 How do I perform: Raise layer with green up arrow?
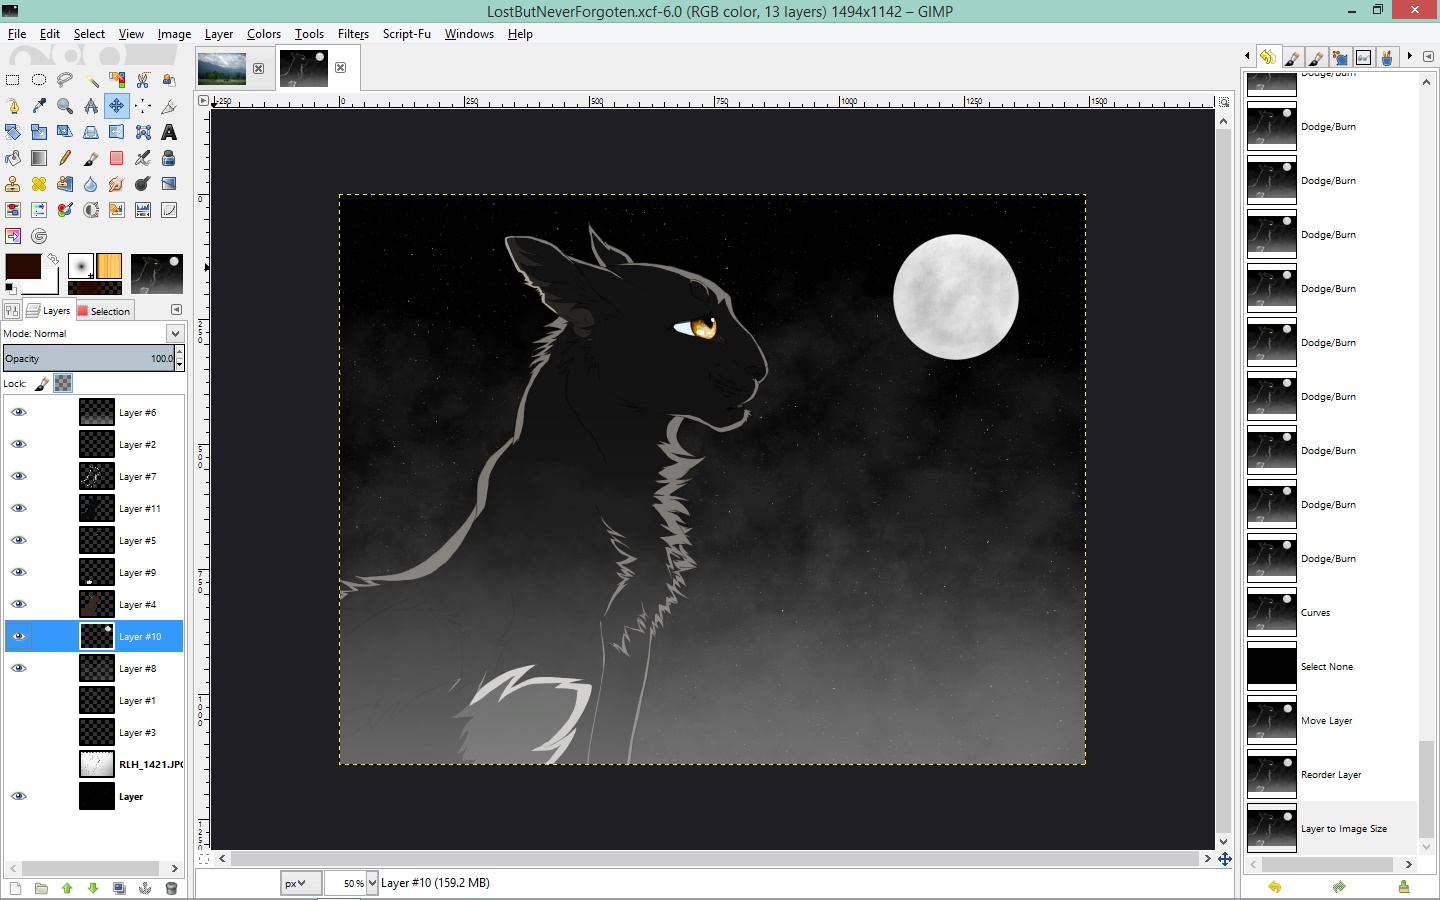coord(67,888)
